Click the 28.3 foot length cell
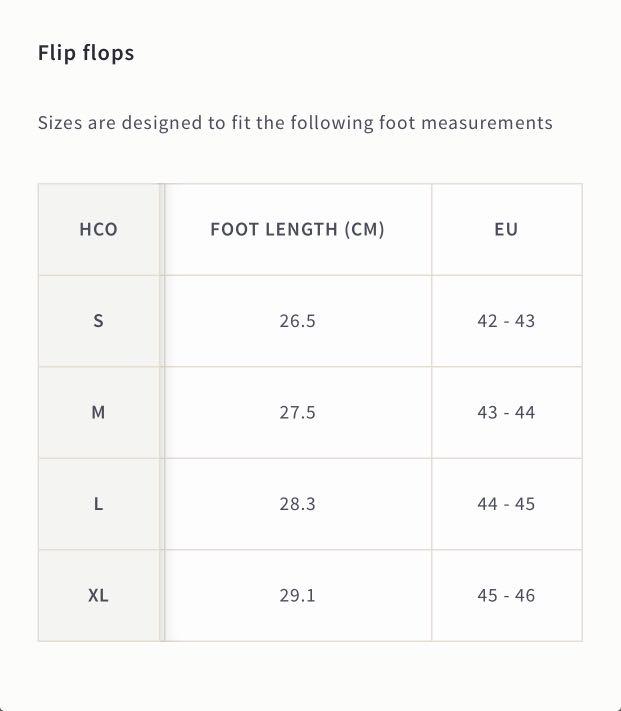This screenshot has height=711, width=621. click(x=297, y=504)
